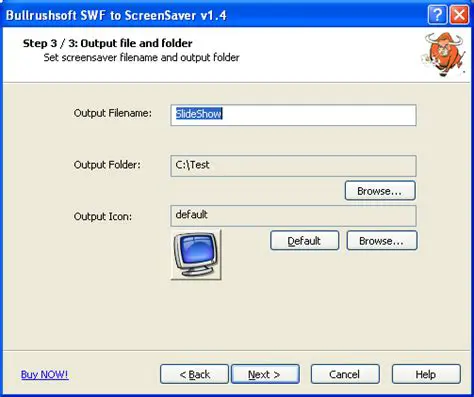Click the monitor screensaver icon preview
Screen dimensions: 474x397
(196, 254)
